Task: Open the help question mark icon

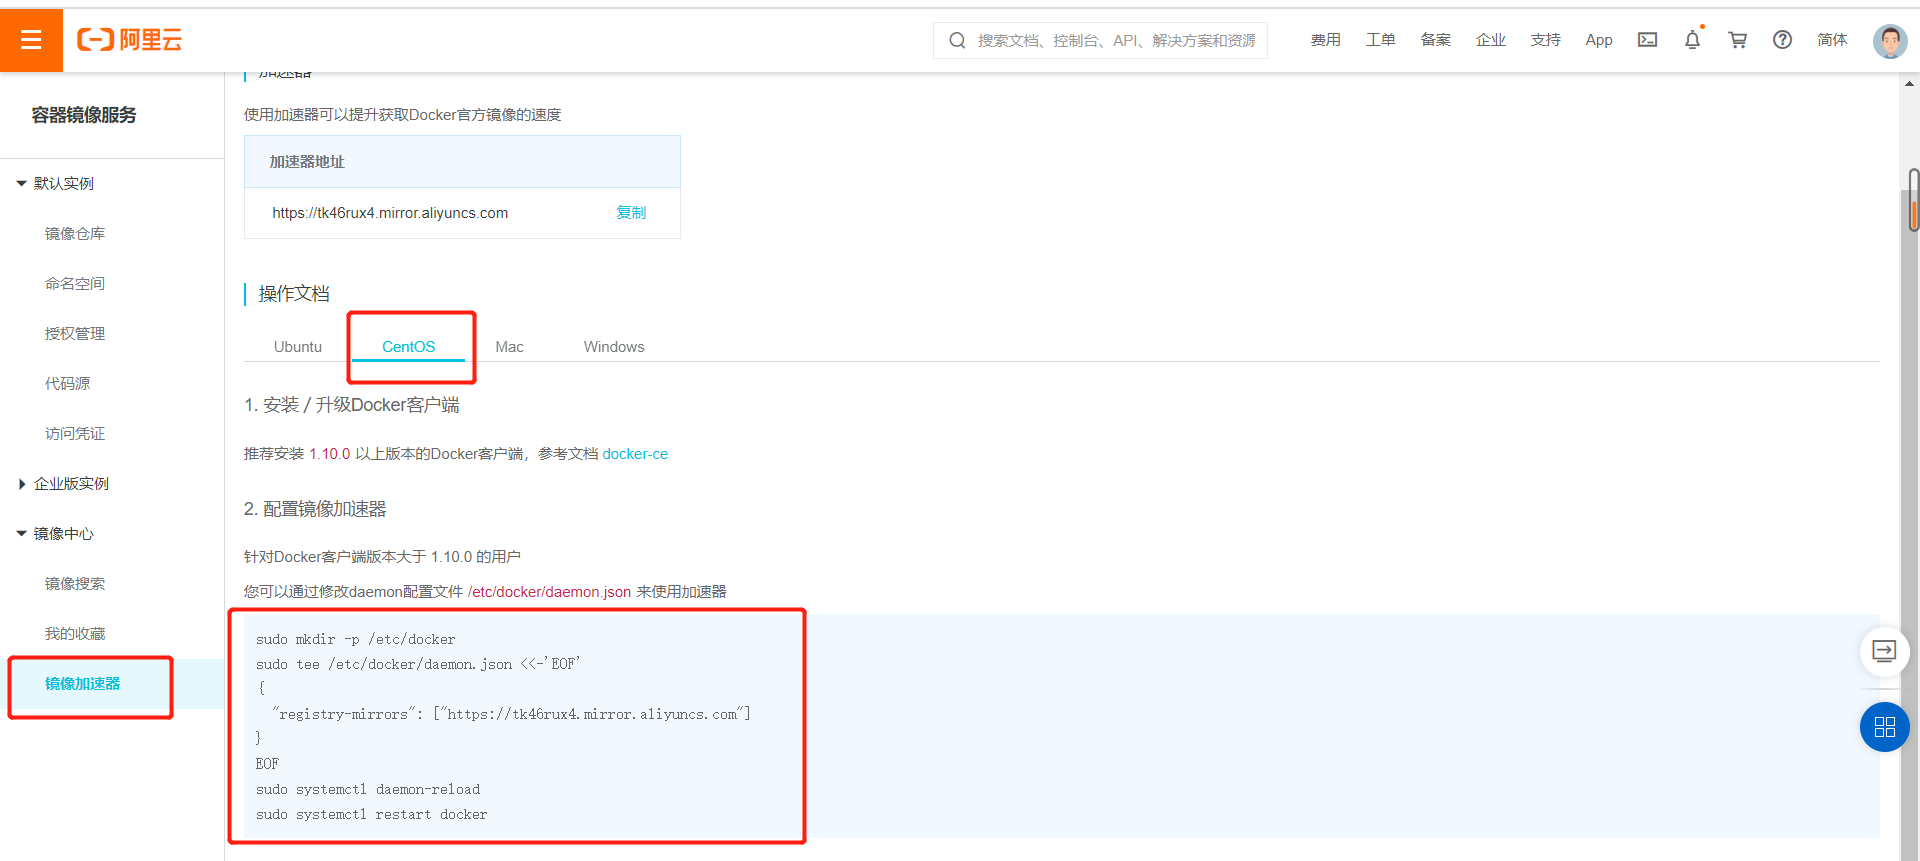Action: (1782, 40)
